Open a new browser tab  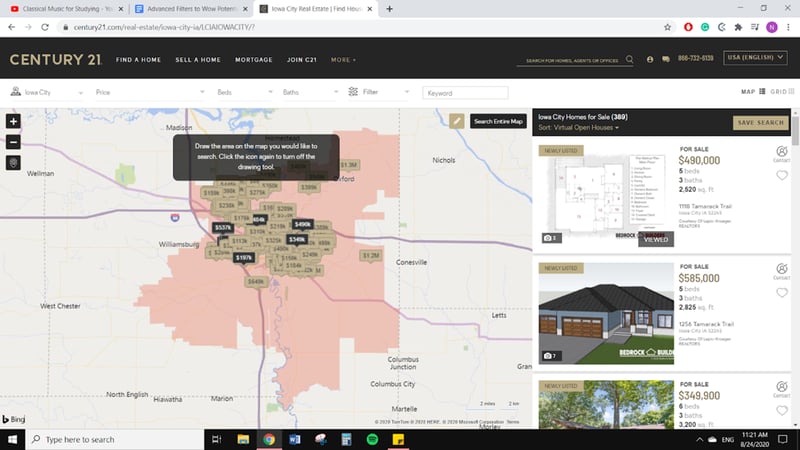click(389, 9)
